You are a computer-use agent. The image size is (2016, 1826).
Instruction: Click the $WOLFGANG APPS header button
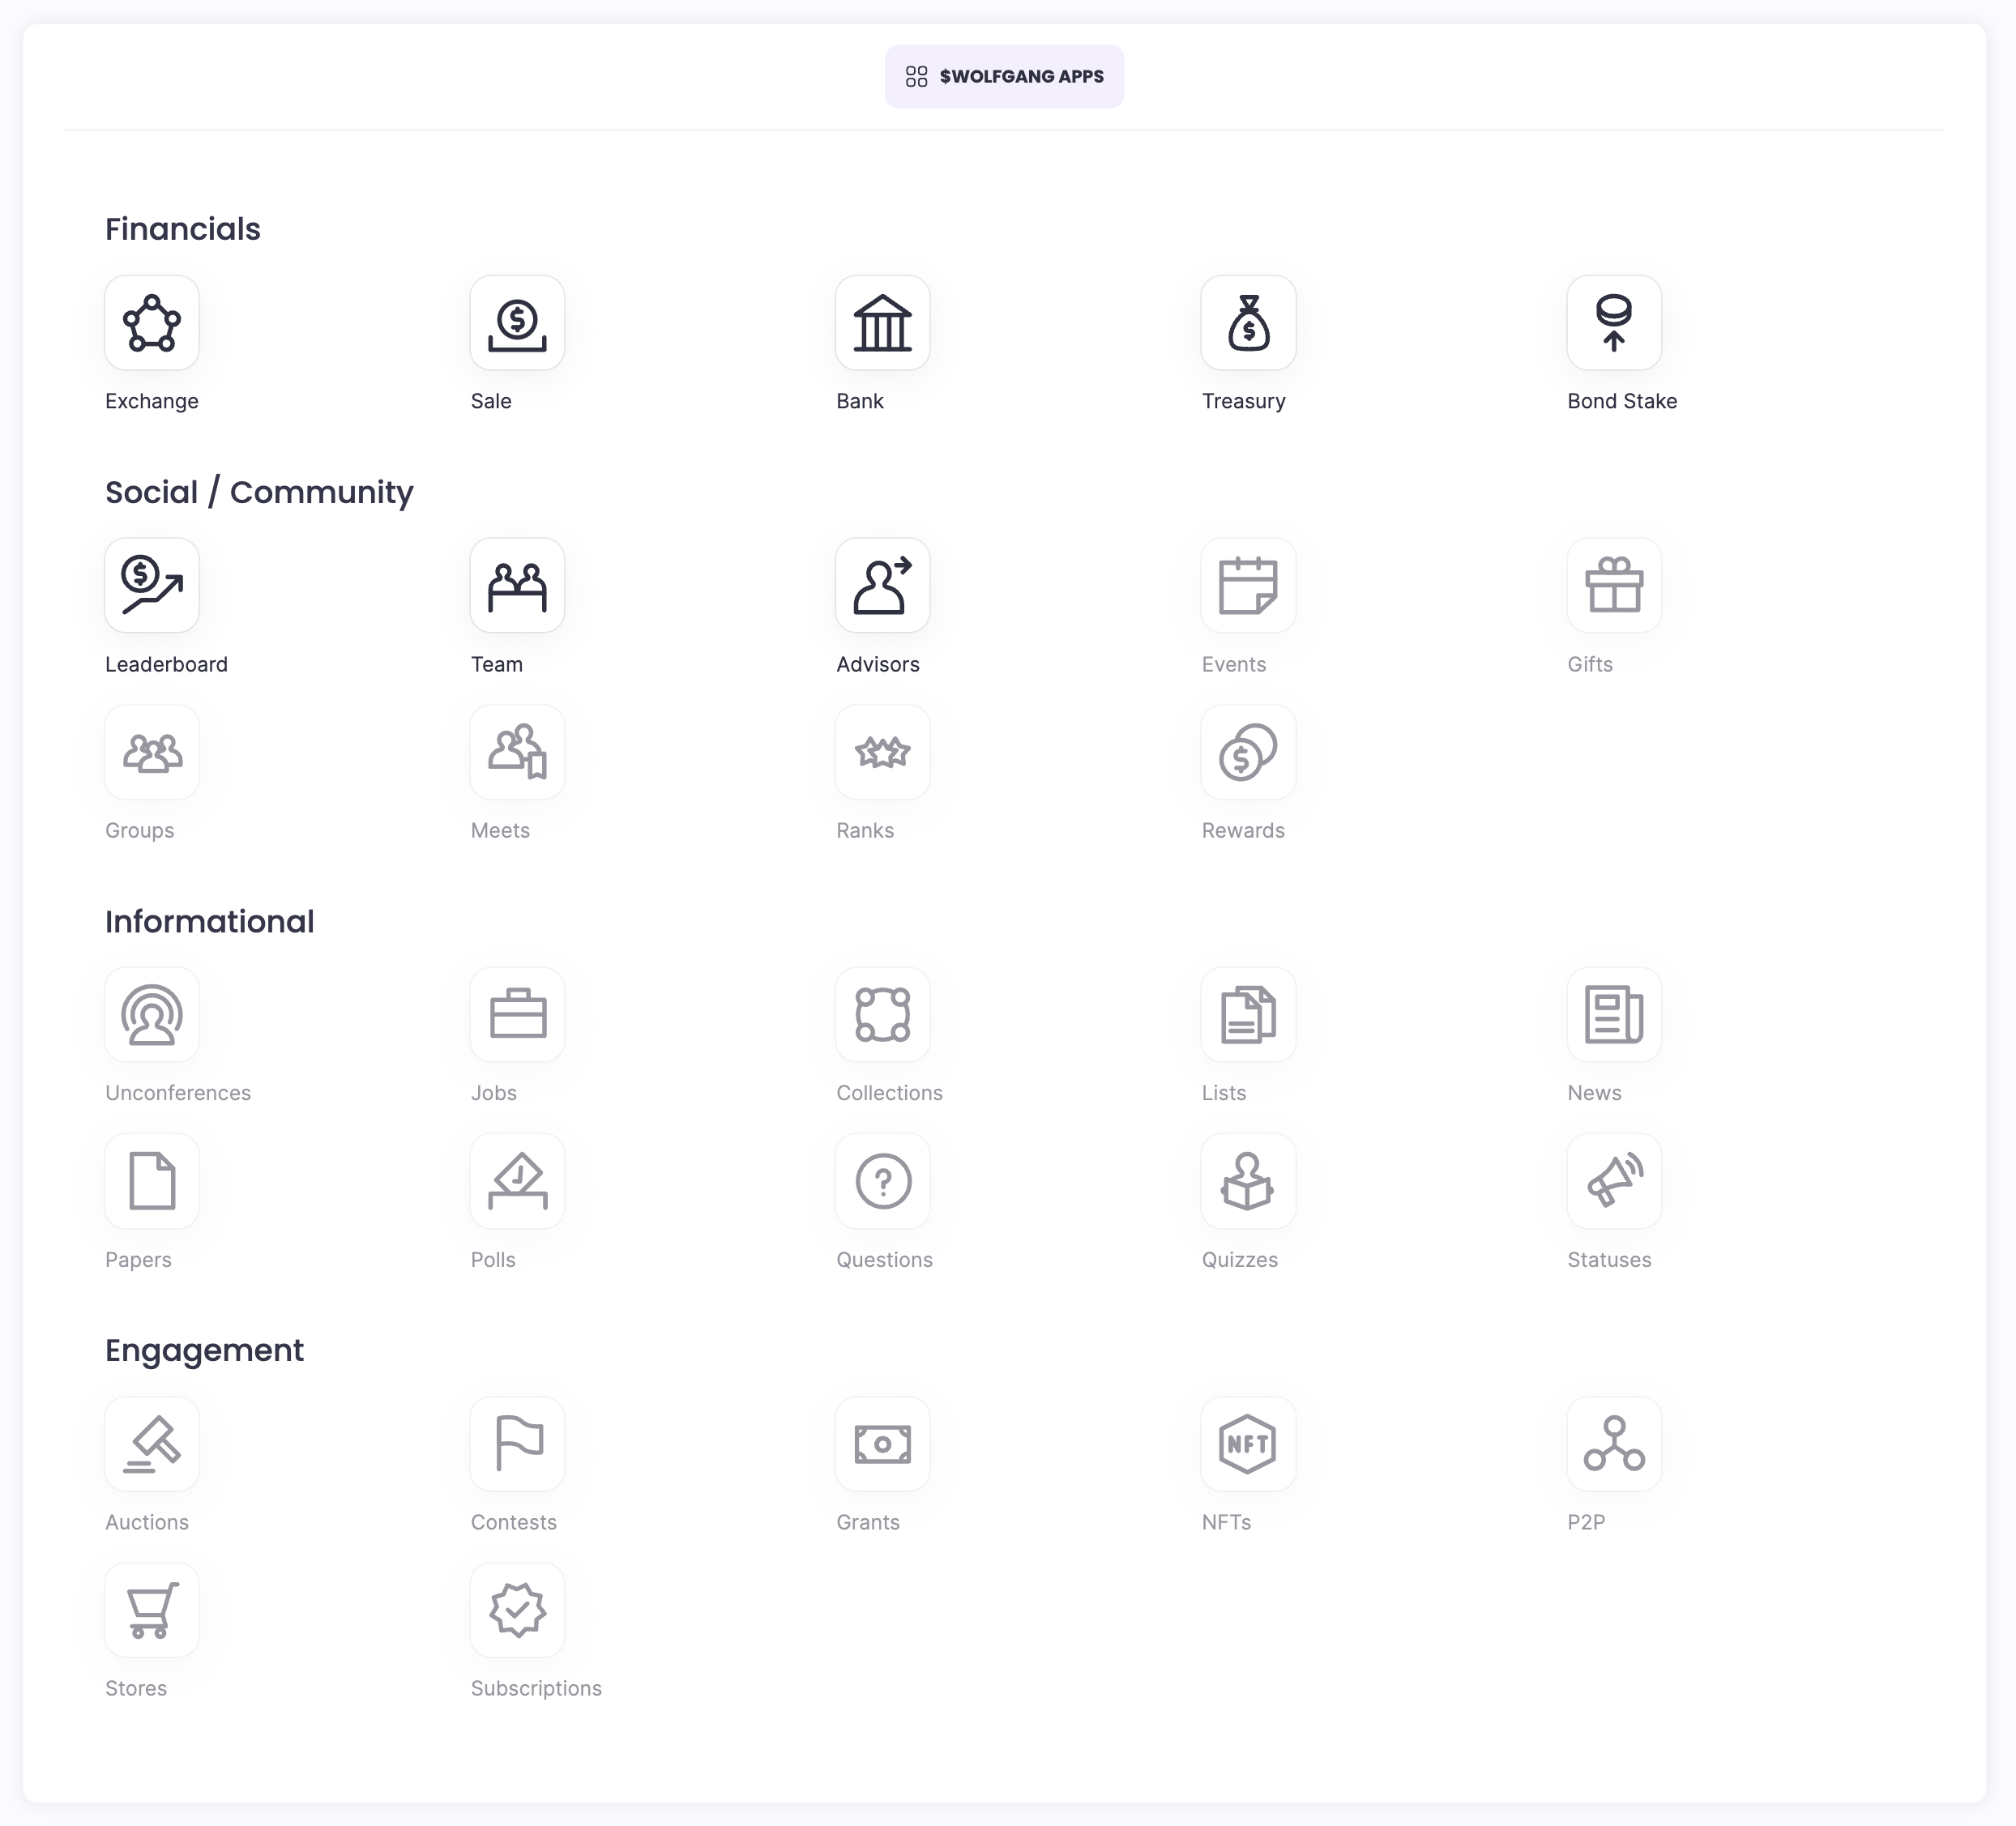(x=1004, y=77)
